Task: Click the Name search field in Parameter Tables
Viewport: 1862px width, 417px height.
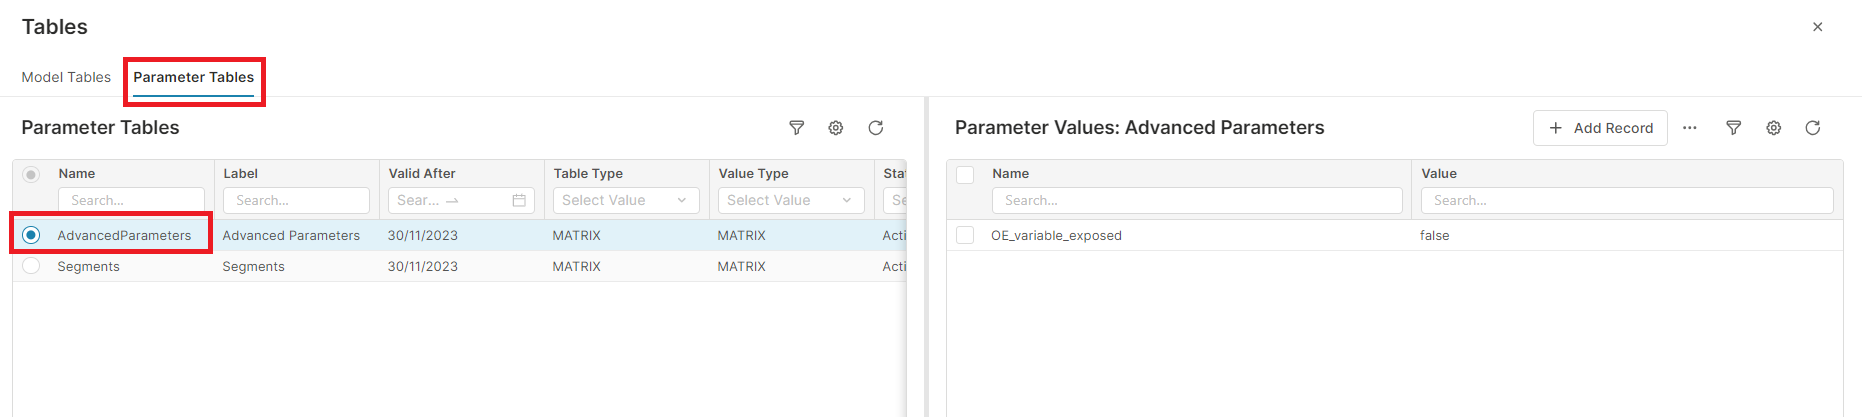Action: [x=132, y=200]
